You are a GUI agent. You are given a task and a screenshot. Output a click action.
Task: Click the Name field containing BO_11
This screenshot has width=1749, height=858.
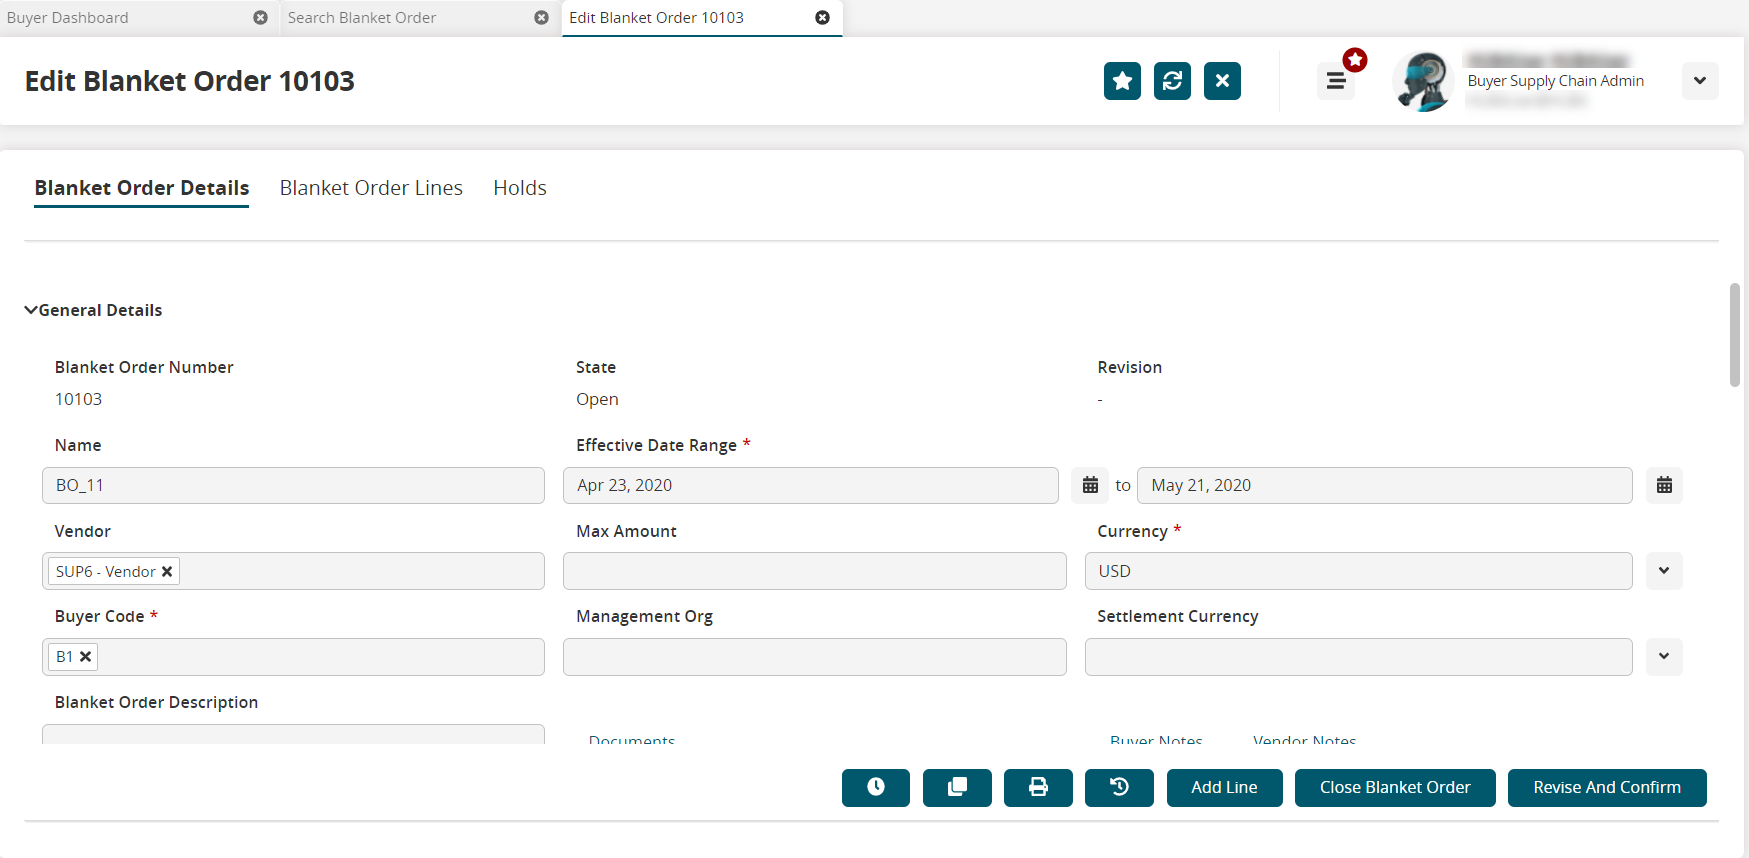(x=293, y=485)
